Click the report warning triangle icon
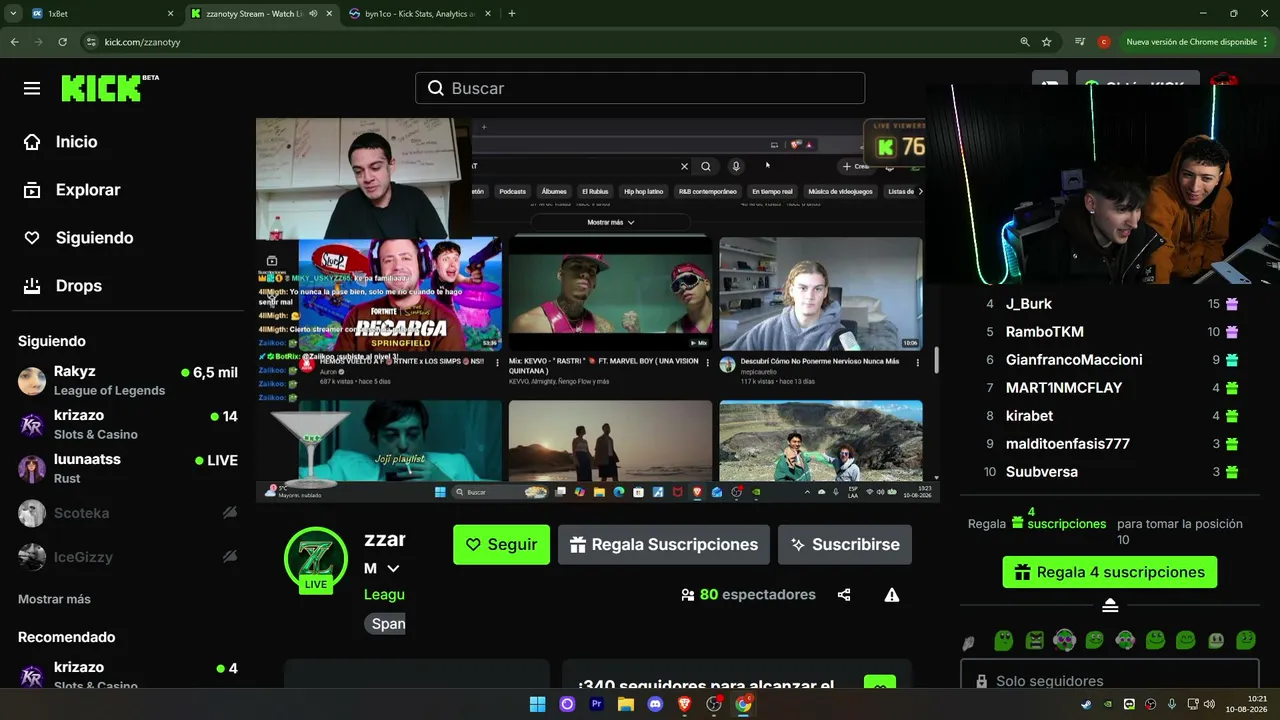Image resolution: width=1280 pixels, height=720 pixels. click(x=892, y=595)
